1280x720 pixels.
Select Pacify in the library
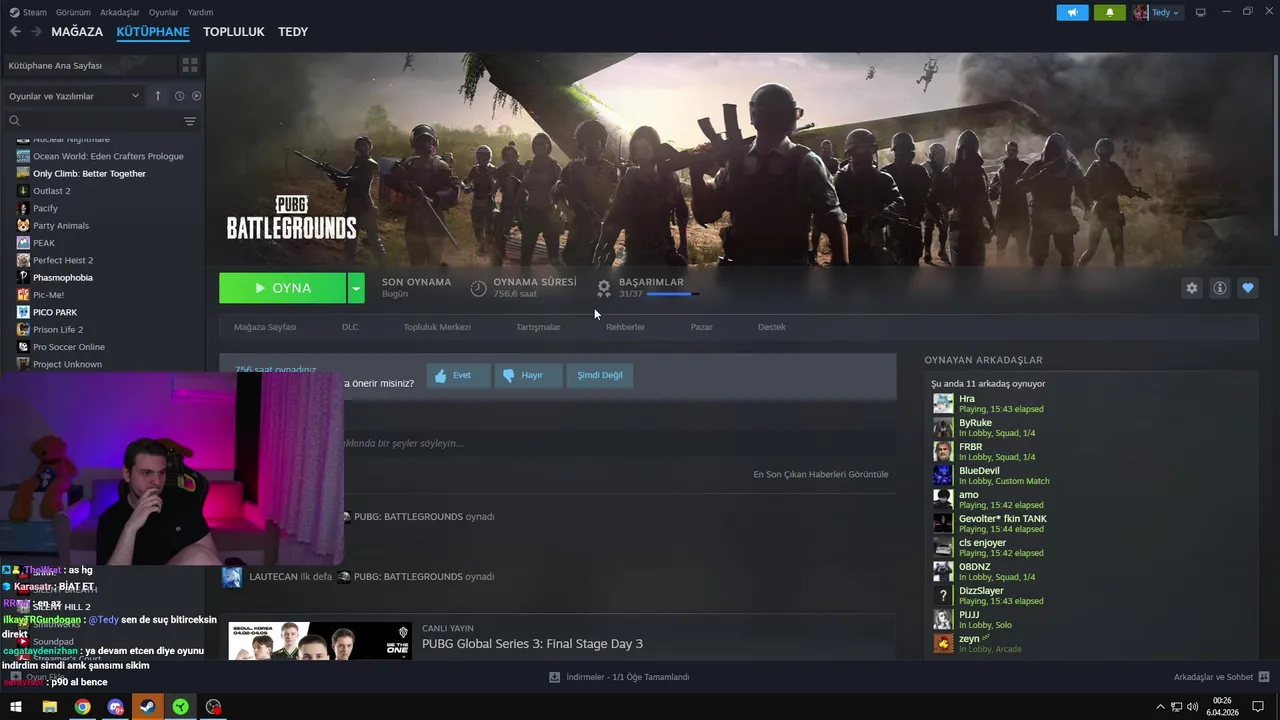click(x=45, y=208)
